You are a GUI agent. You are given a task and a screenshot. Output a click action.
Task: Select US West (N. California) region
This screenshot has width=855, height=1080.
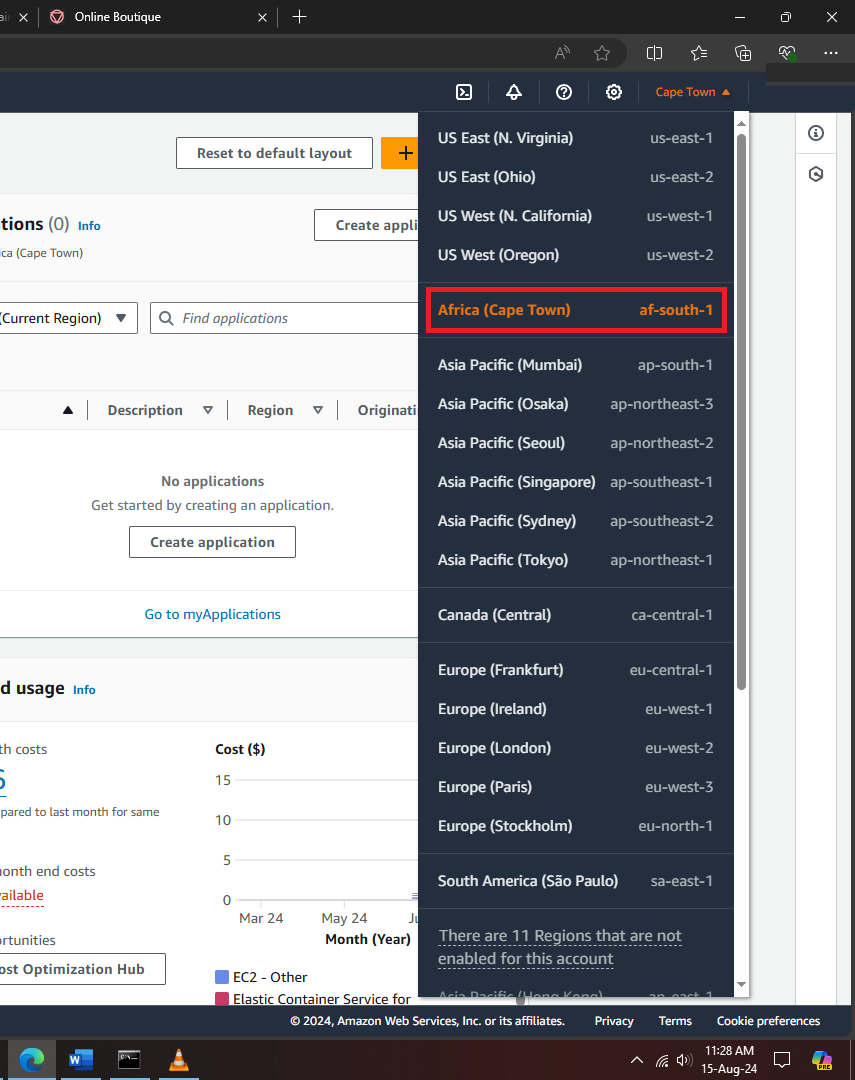(575, 216)
